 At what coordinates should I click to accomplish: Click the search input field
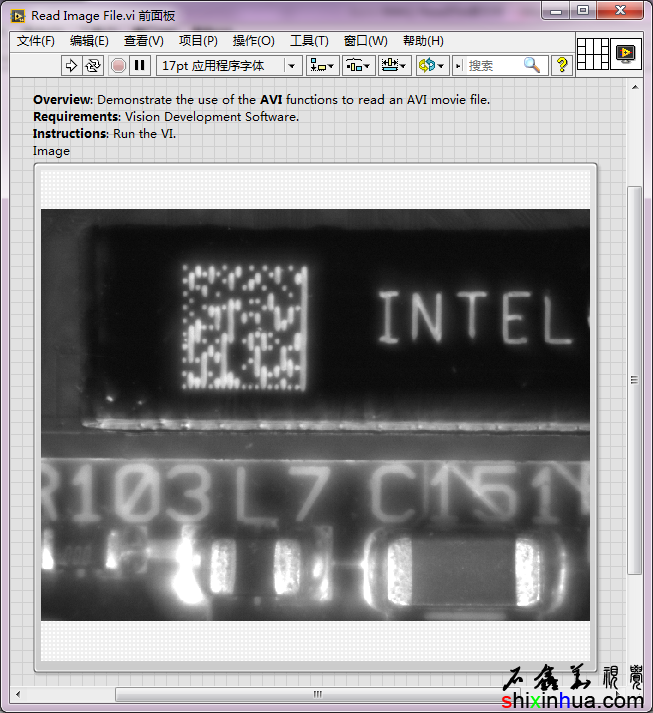coord(493,65)
